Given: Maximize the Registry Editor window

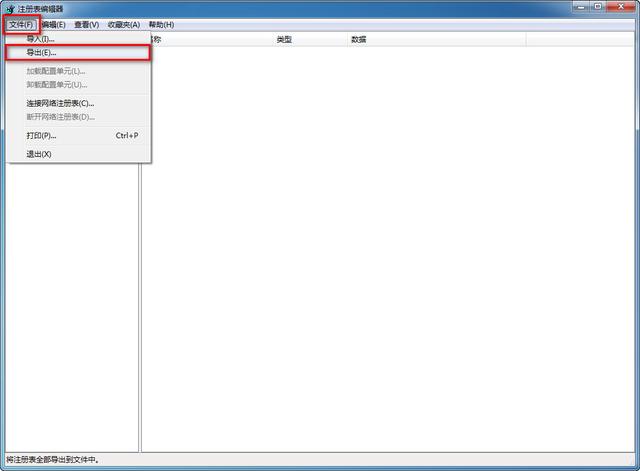Looking at the screenshot, I should click(598, 7).
